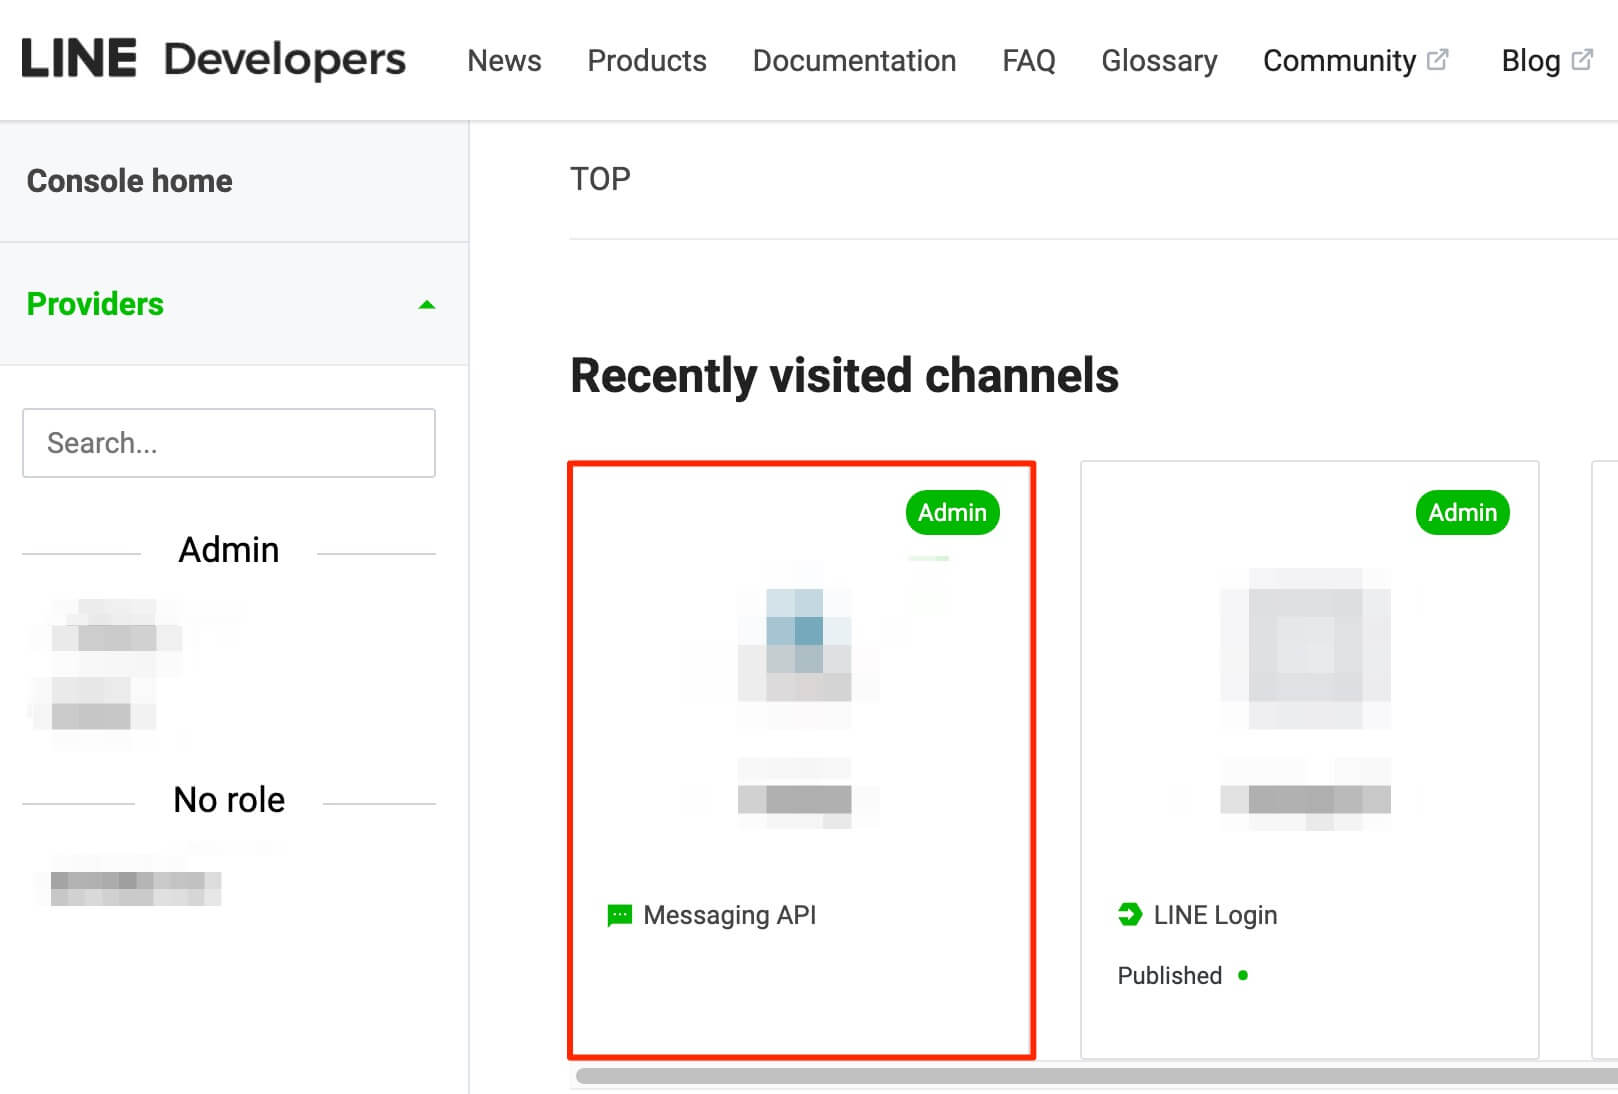Image resolution: width=1618 pixels, height=1094 pixels.
Task: Click the Published status text
Action: (x=1170, y=975)
